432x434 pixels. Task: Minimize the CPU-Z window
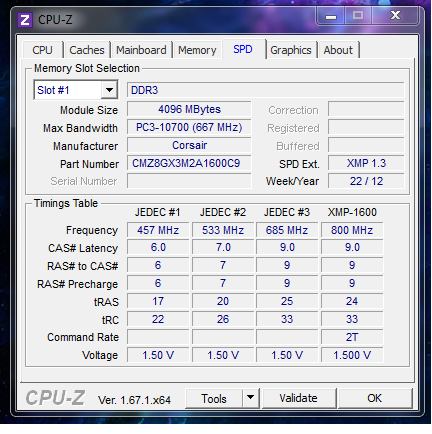(331, 16)
